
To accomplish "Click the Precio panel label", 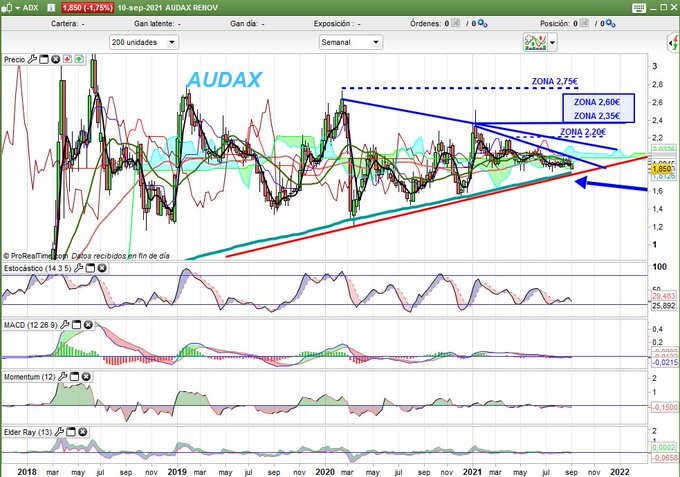I will (14, 60).
